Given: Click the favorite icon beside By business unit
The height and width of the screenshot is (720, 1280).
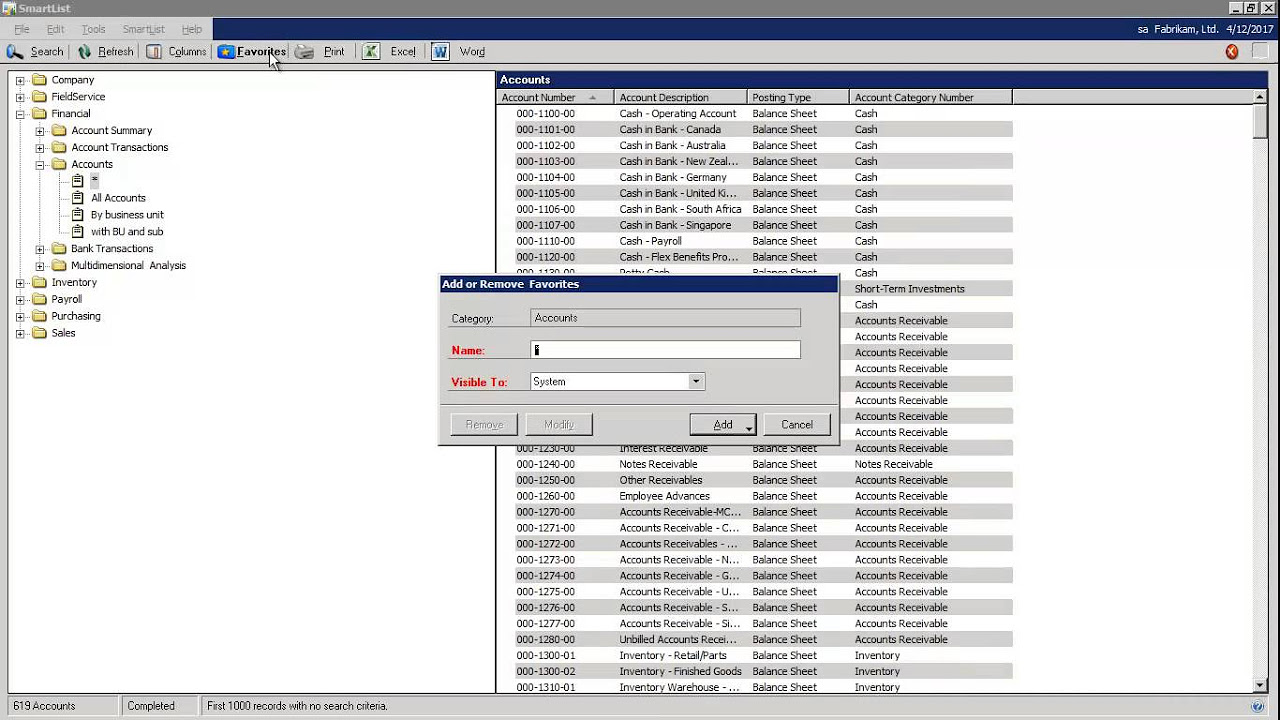Looking at the screenshot, I should coord(78,215).
